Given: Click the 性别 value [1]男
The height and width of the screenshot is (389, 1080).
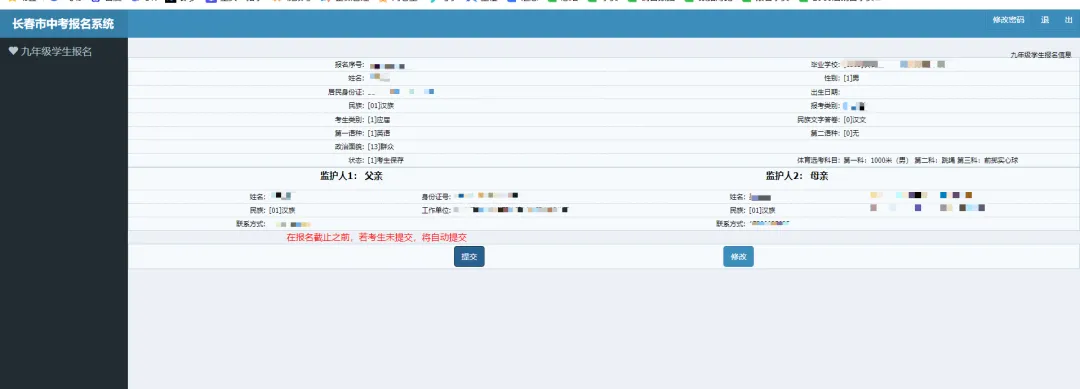Looking at the screenshot, I should click(851, 78).
